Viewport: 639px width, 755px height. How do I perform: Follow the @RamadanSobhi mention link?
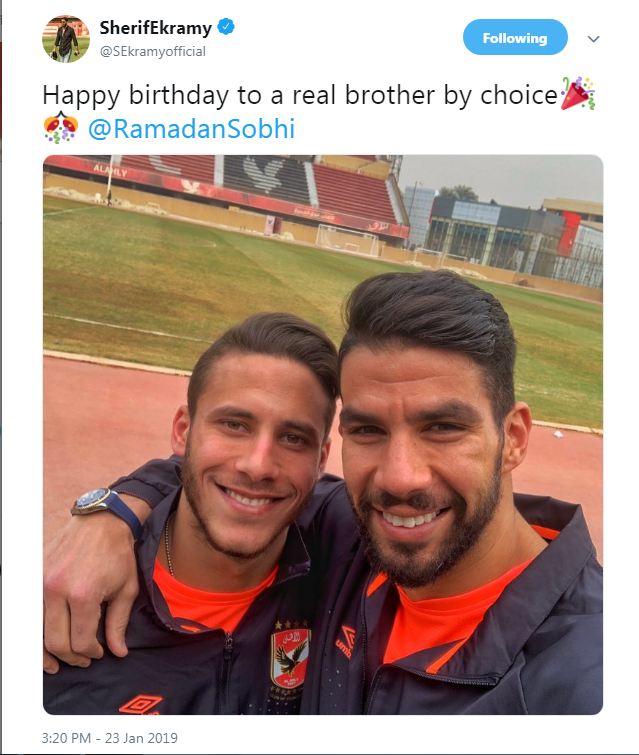pos(191,129)
